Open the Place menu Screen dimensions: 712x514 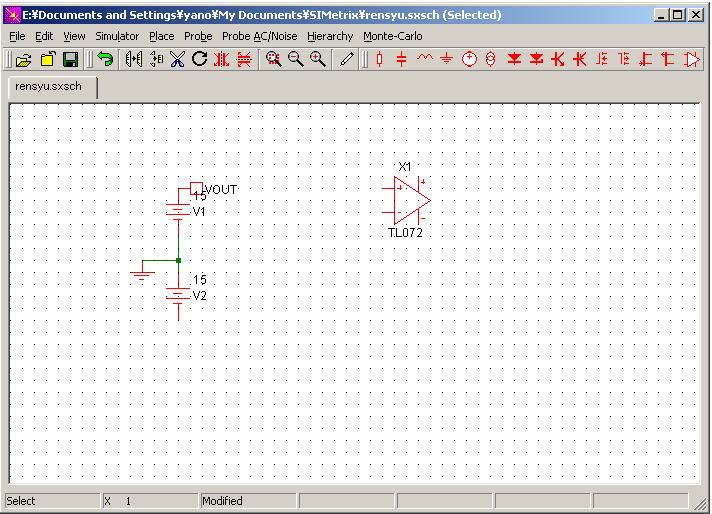162,36
